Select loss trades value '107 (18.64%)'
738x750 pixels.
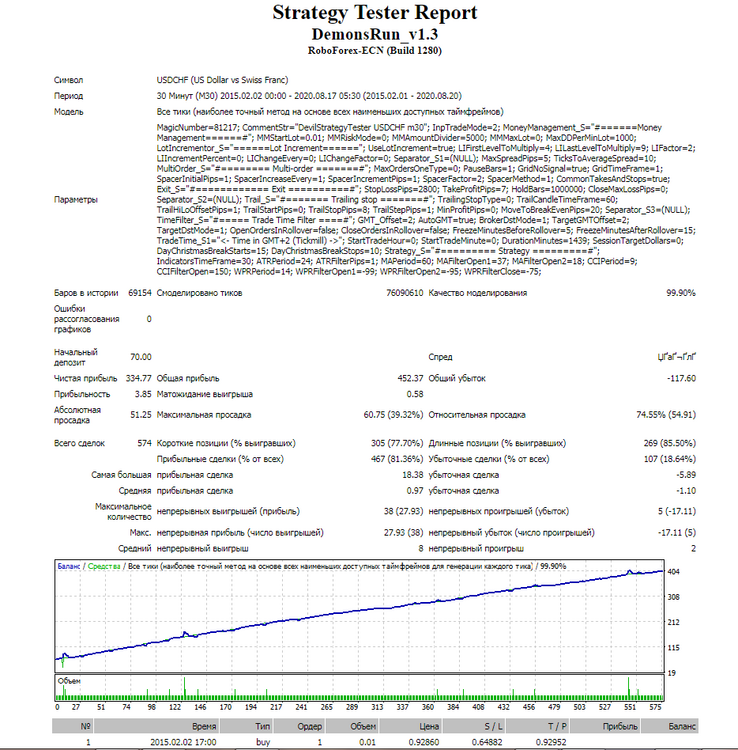coord(670,459)
